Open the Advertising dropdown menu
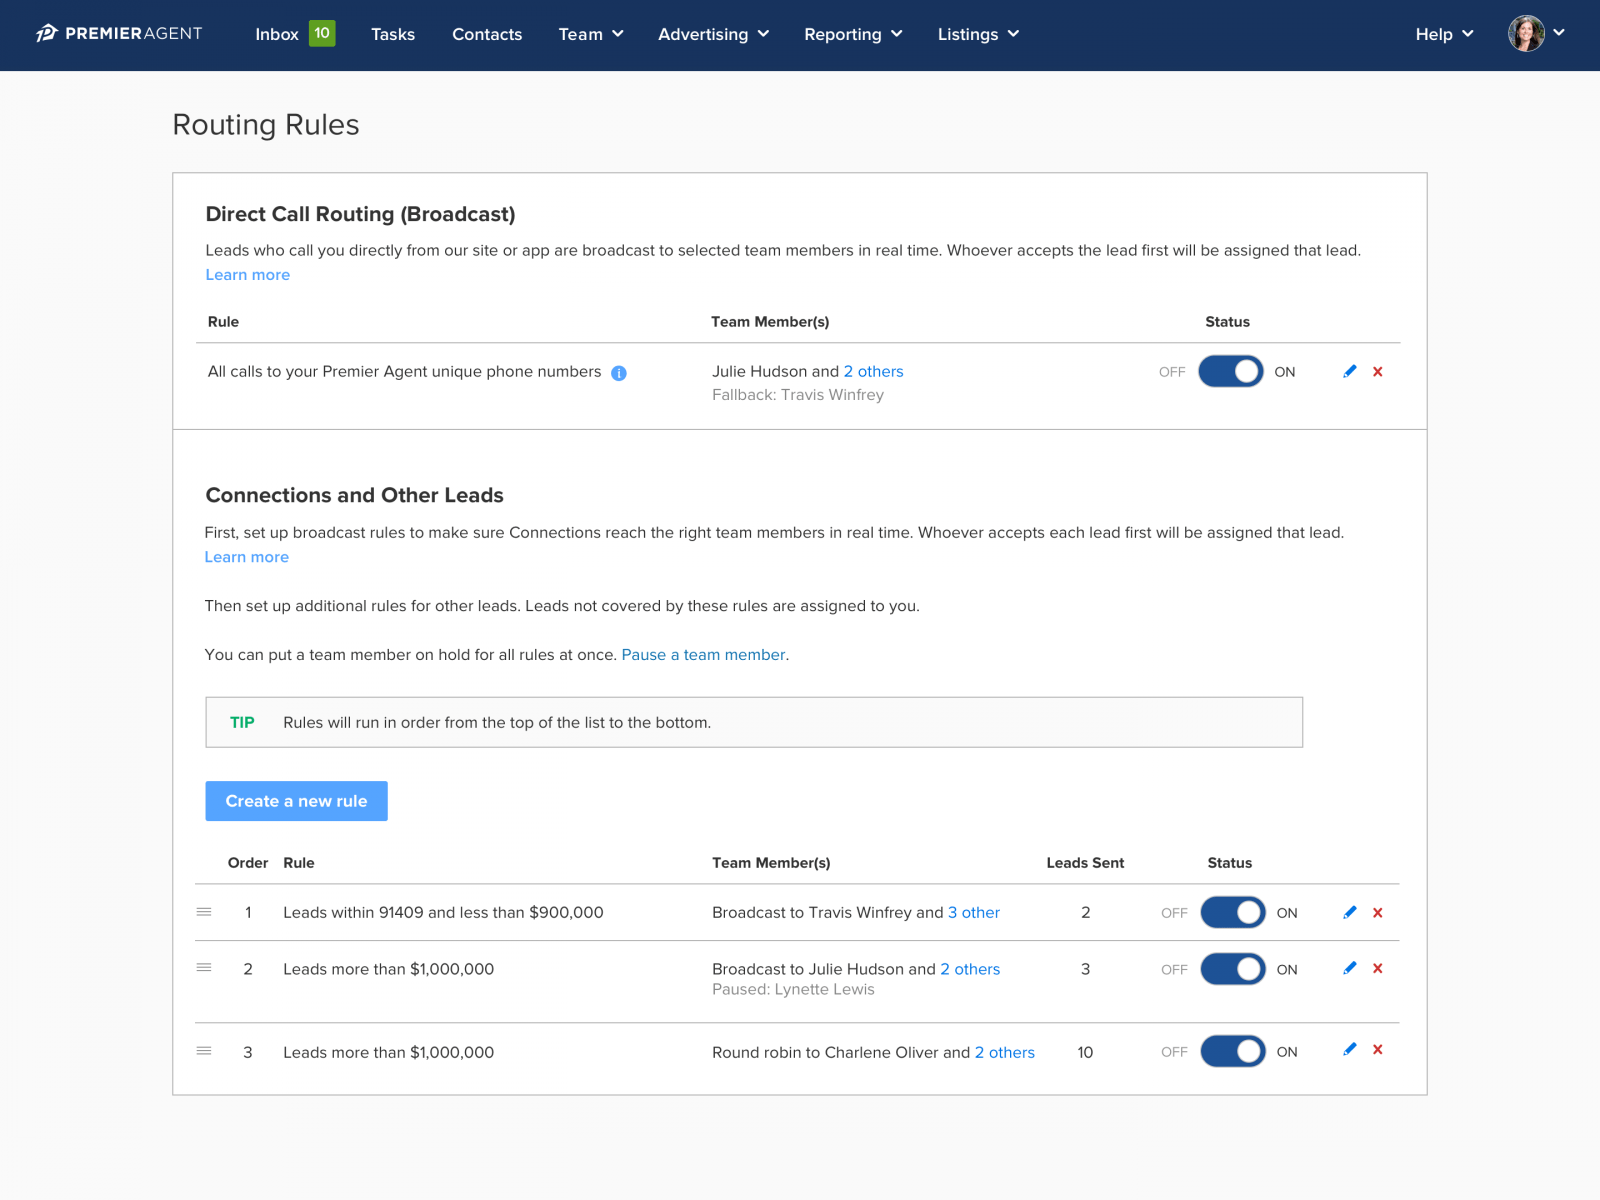The height and width of the screenshot is (1200, 1600). pos(712,34)
